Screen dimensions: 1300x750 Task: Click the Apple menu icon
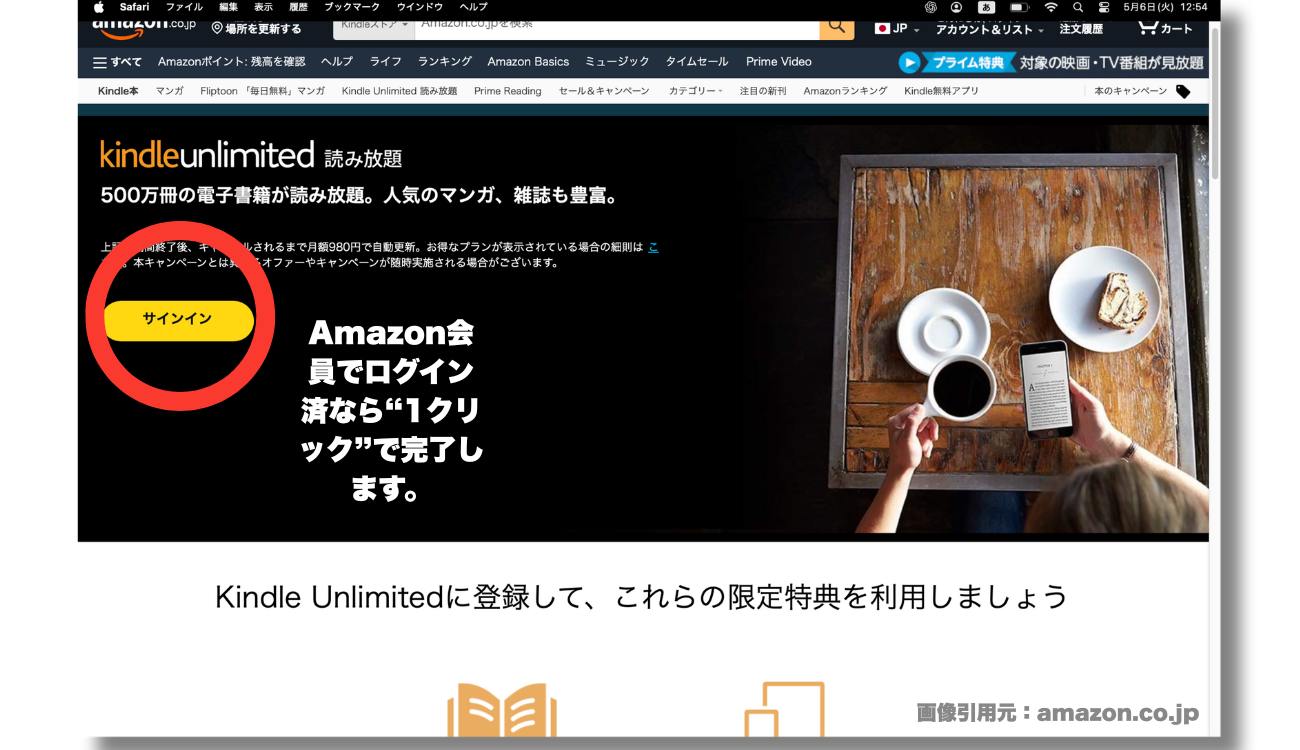point(99,7)
